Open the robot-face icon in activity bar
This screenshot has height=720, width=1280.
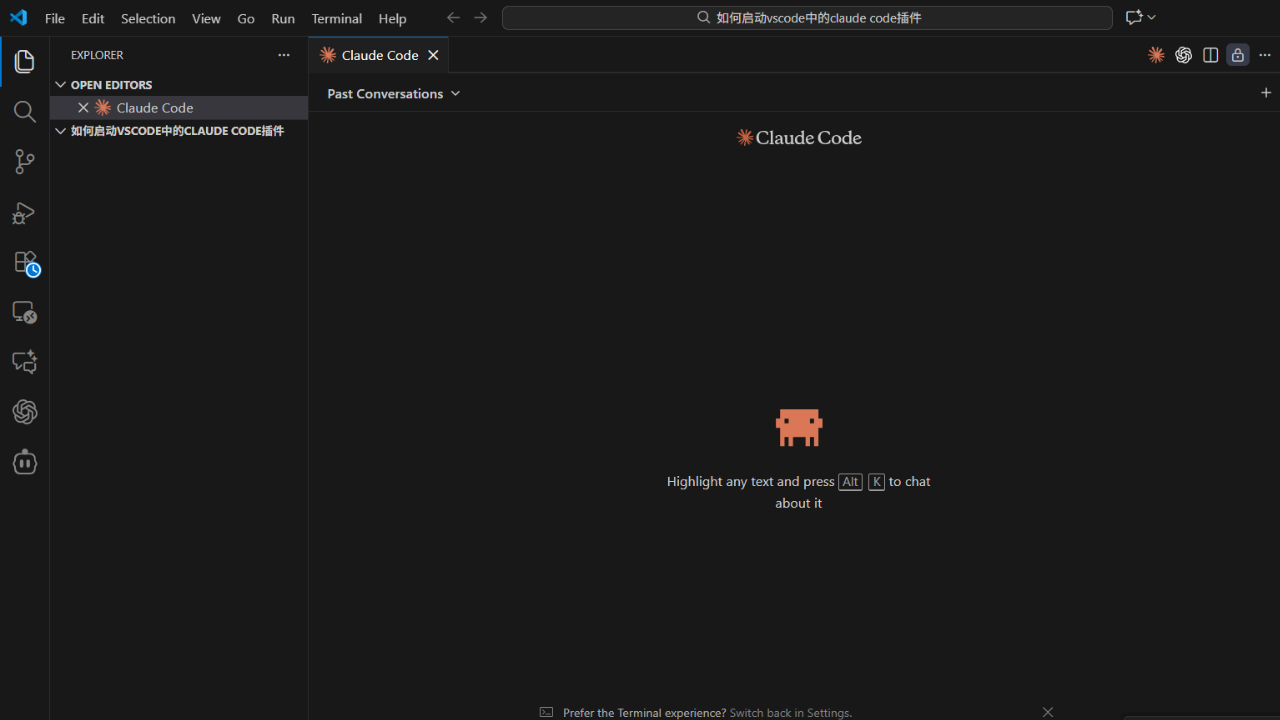[x=25, y=462]
